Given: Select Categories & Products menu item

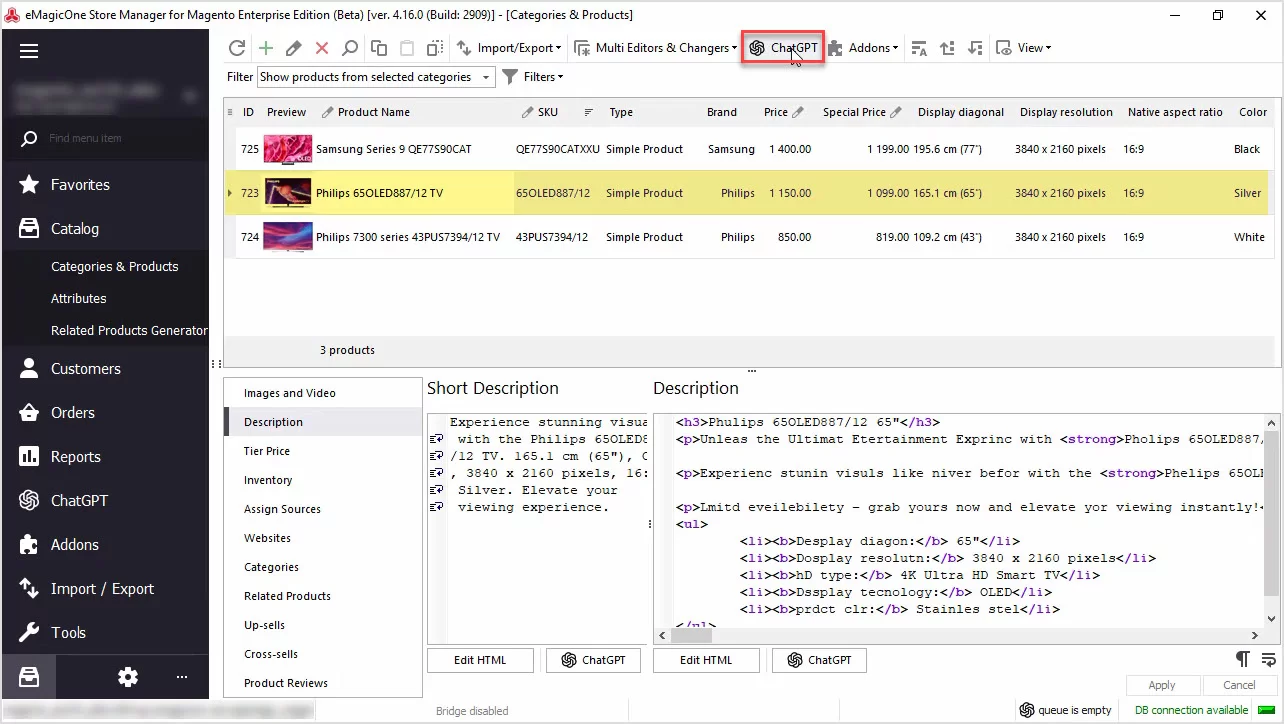Looking at the screenshot, I should coord(114,266).
